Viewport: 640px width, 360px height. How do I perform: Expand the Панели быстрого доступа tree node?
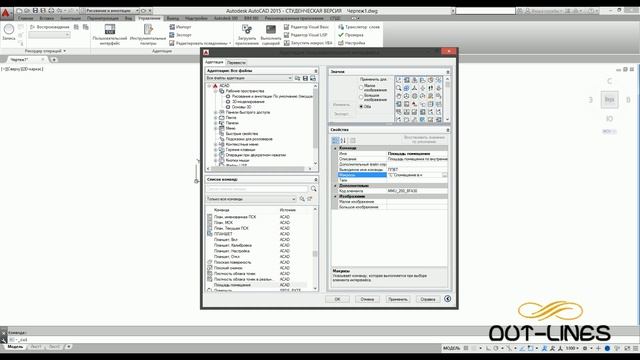pos(216,112)
